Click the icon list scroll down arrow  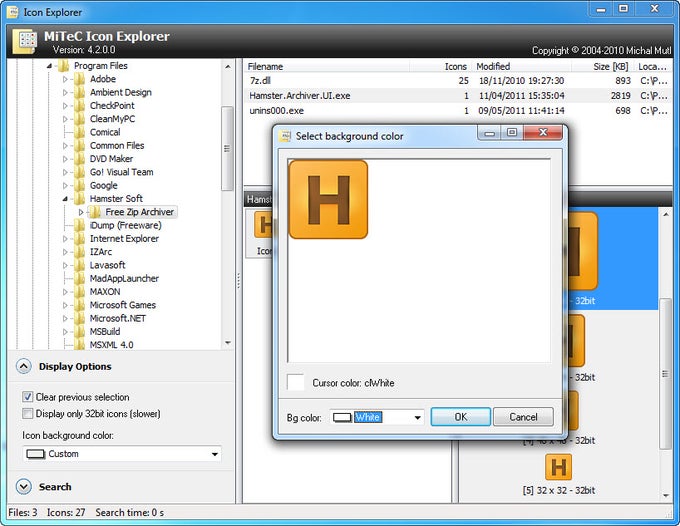(x=665, y=495)
